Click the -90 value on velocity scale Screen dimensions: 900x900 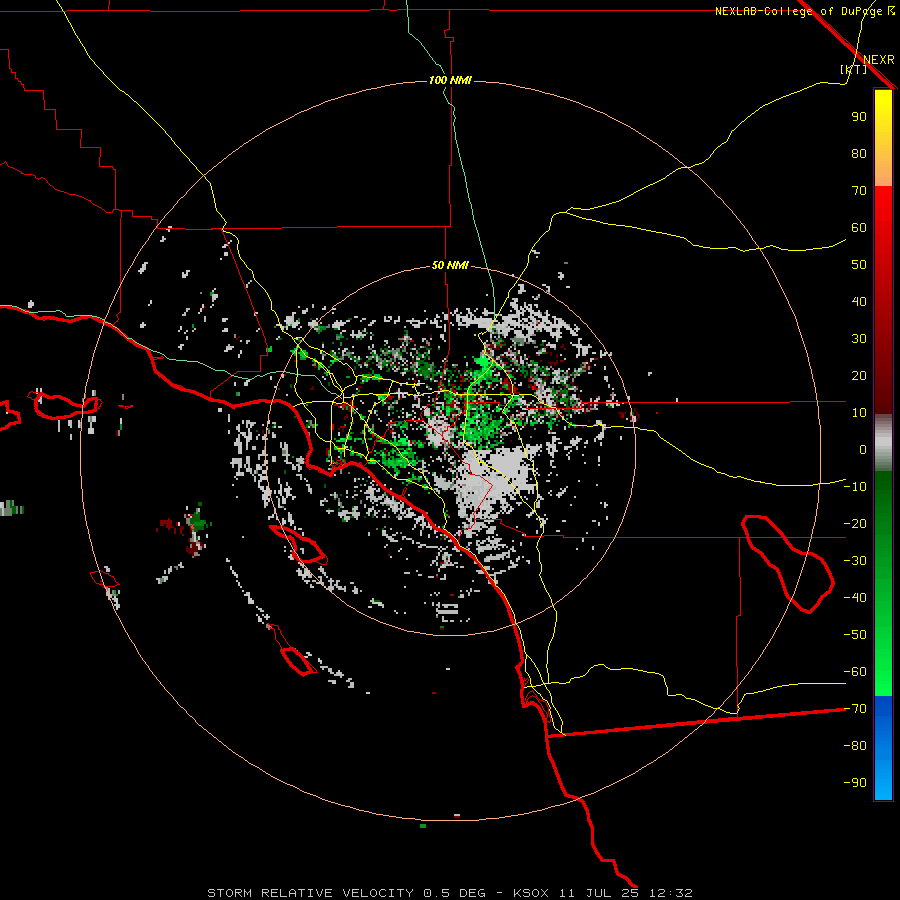pyautogui.click(x=855, y=783)
